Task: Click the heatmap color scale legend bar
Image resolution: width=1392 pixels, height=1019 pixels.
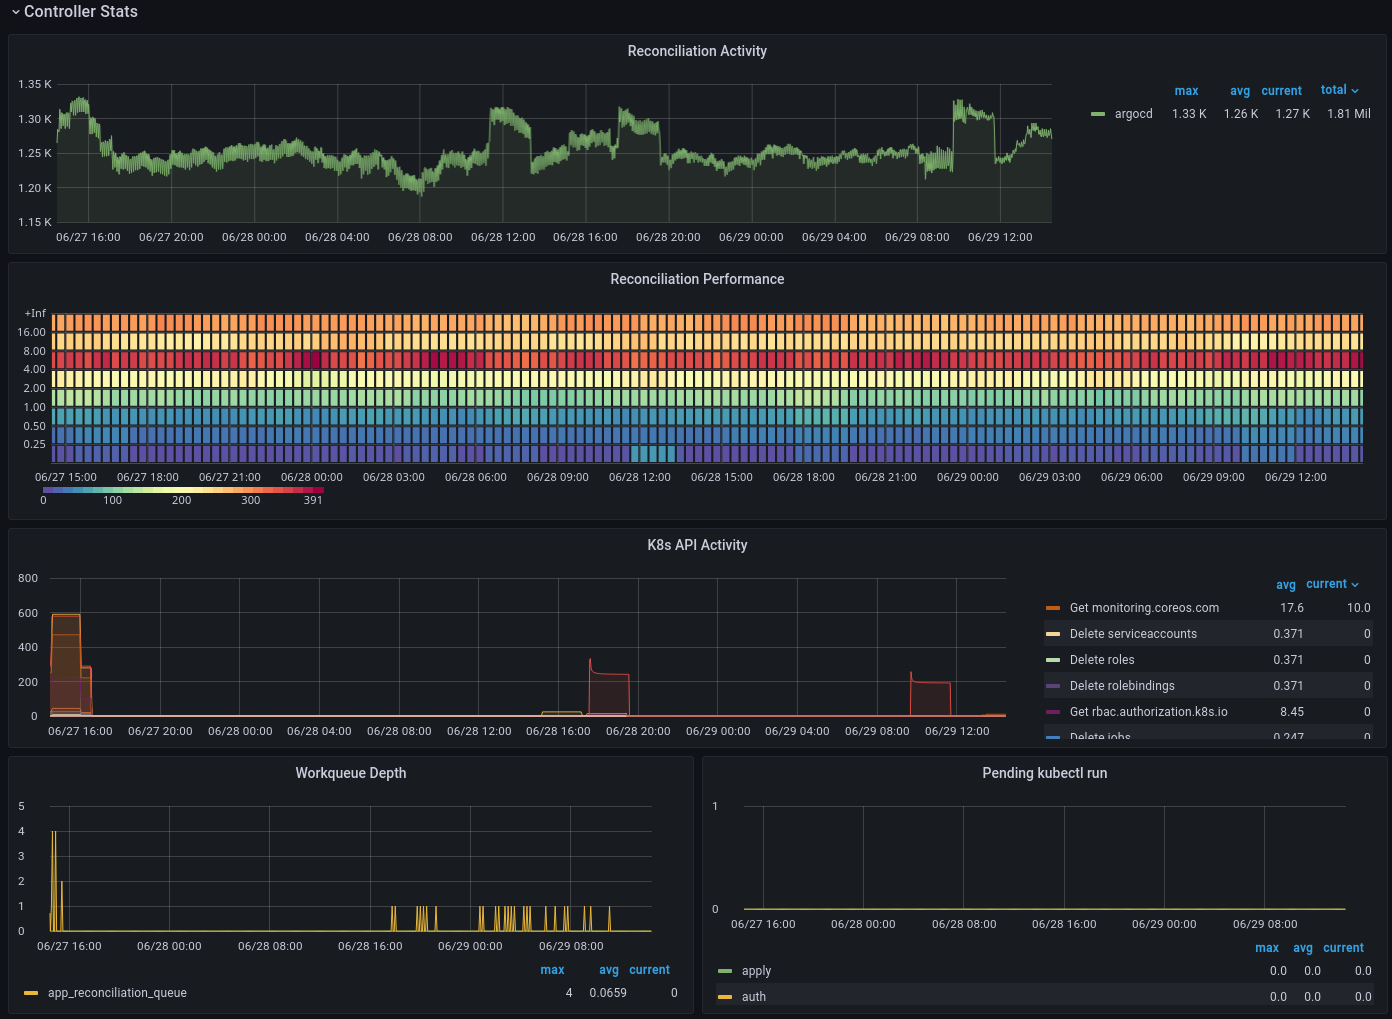Action: pyautogui.click(x=183, y=490)
